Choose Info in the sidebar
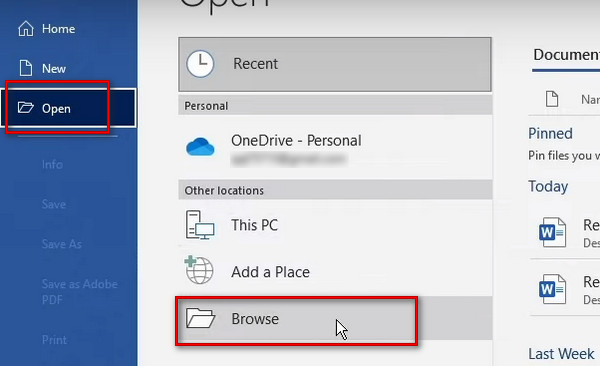 (x=52, y=165)
